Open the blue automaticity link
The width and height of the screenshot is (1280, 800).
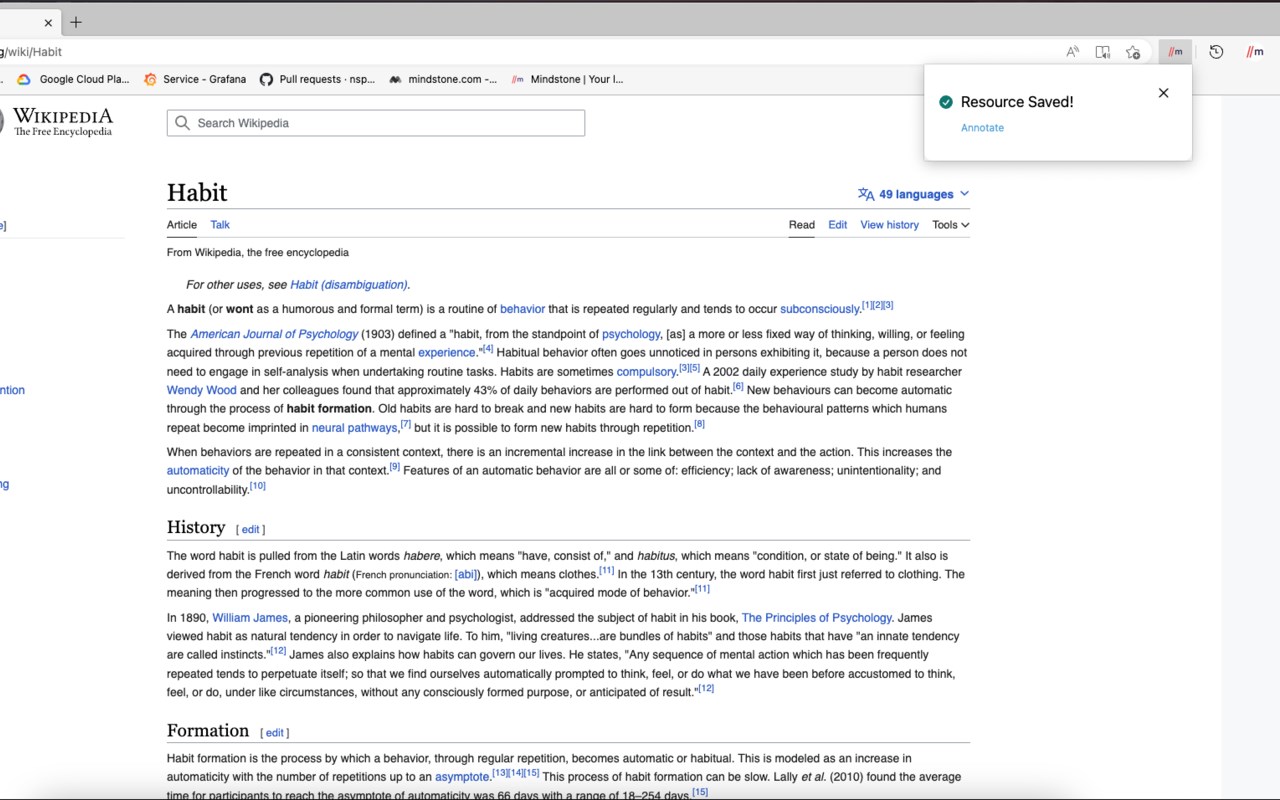(198, 471)
